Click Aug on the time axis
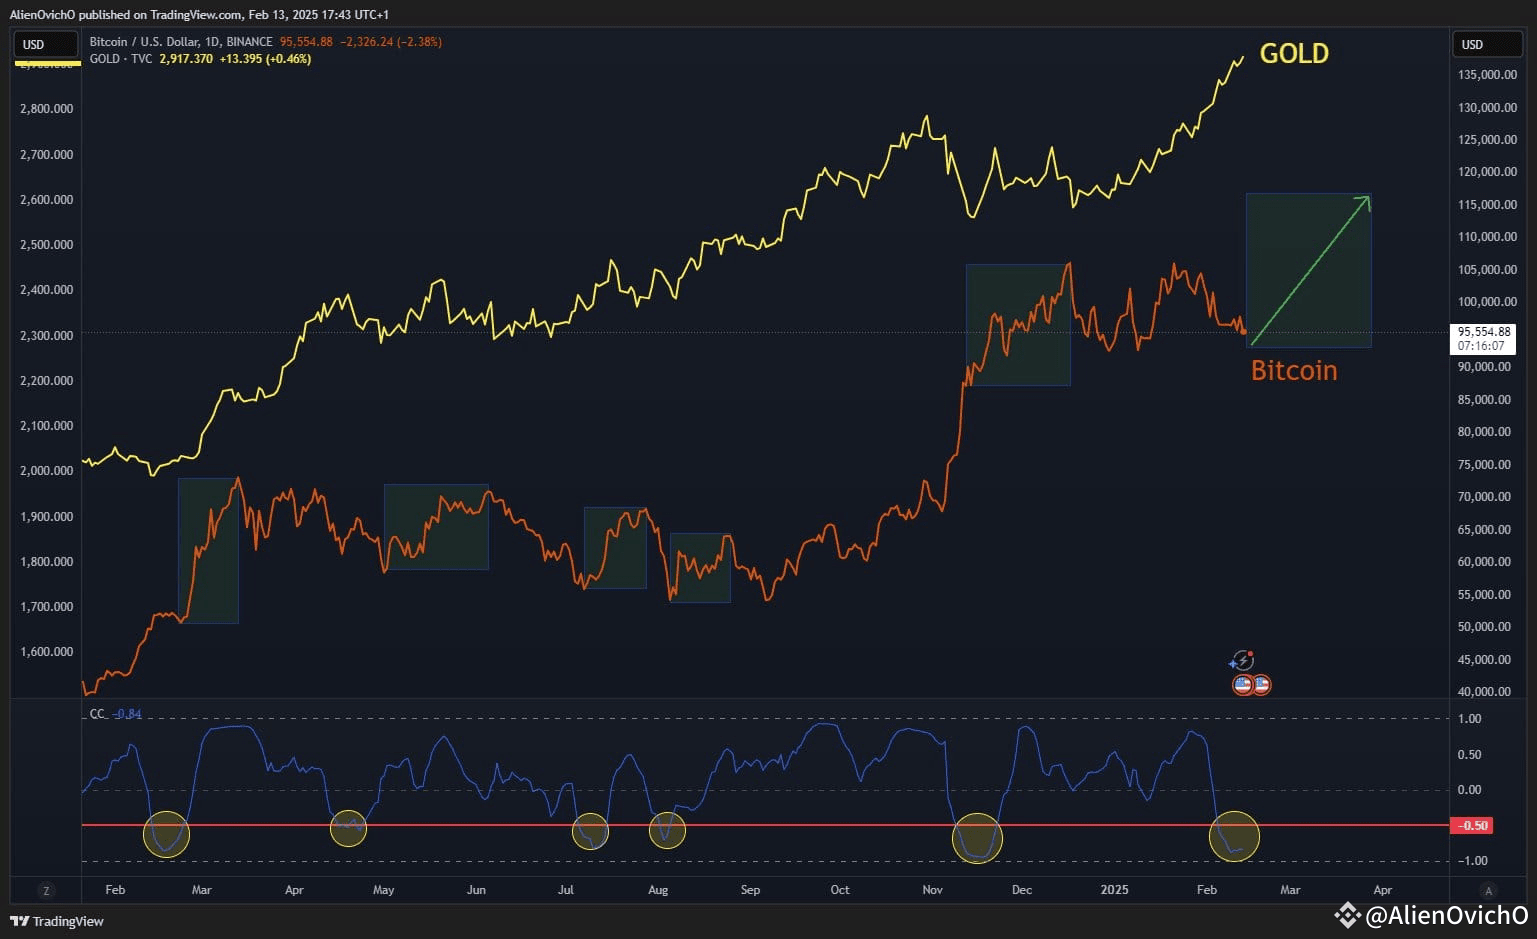The height and width of the screenshot is (939, 1537). pyautogui.click(x=658, y=890)
